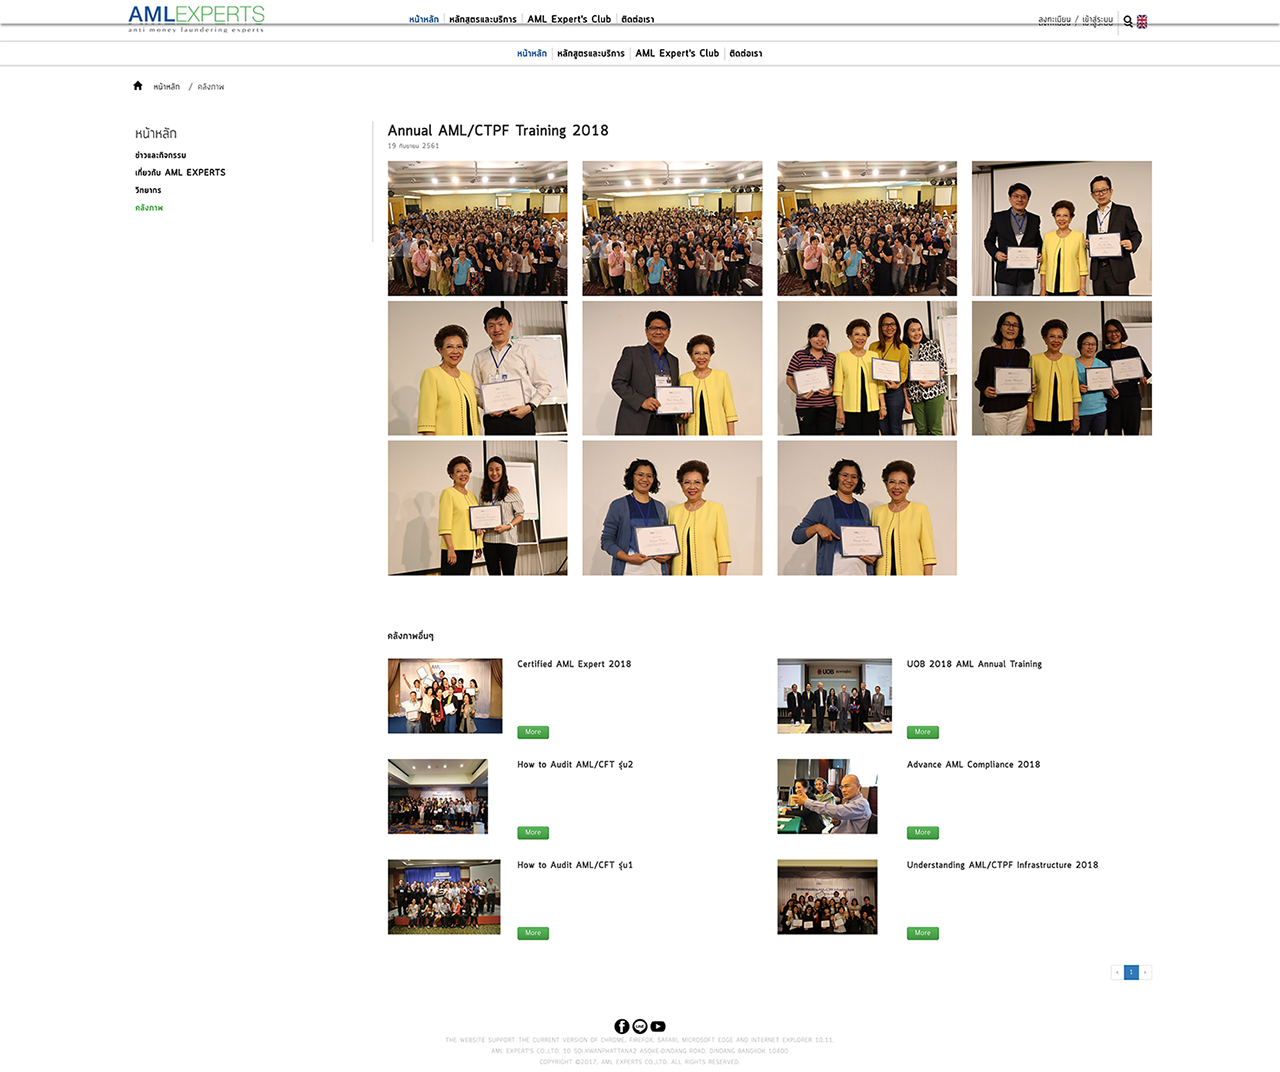Open the first group photo thumbnail
Viewport: 1280px width, 1072px height.
[477, 228]
